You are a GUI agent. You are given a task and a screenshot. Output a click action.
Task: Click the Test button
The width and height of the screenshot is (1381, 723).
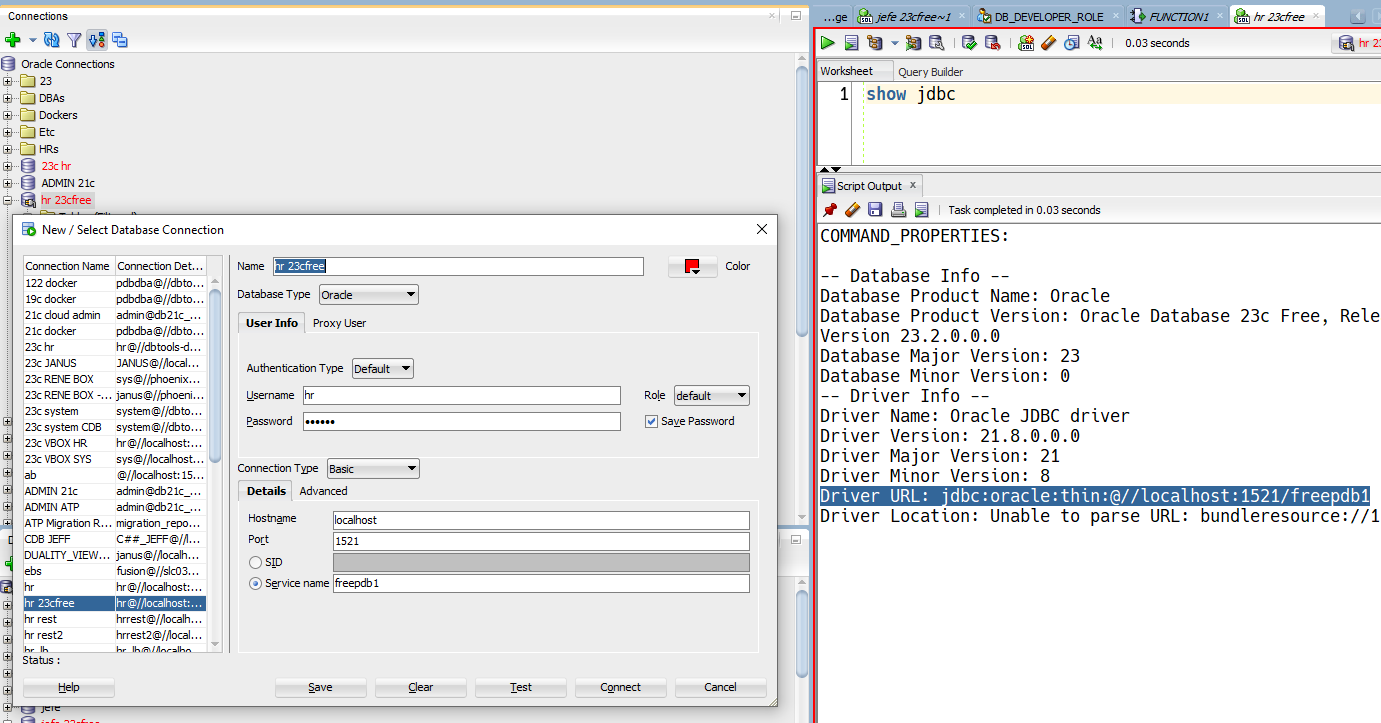[x=521, y=687]
